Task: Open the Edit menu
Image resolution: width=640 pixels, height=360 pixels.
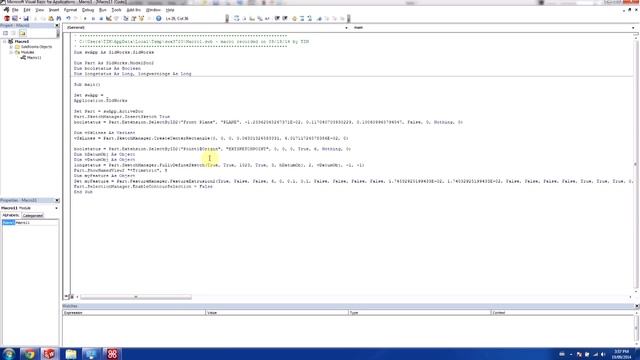Action: 27,10
